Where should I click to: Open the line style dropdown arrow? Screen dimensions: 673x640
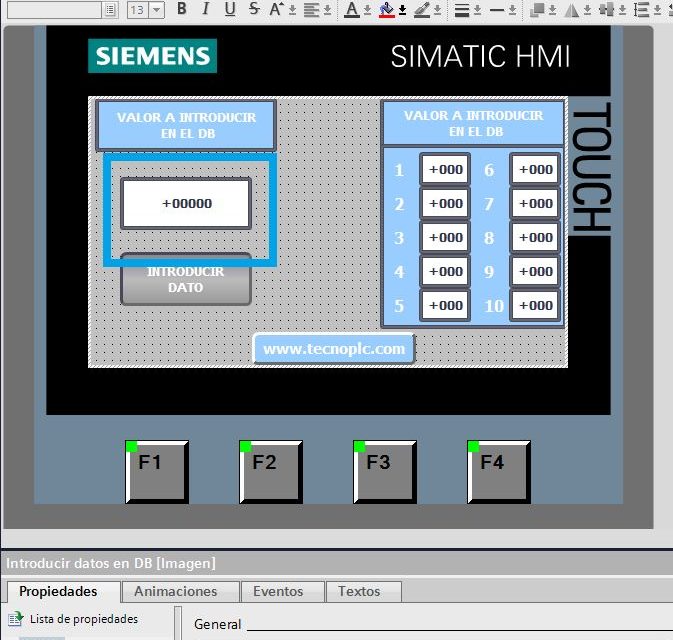click(512, 10)
